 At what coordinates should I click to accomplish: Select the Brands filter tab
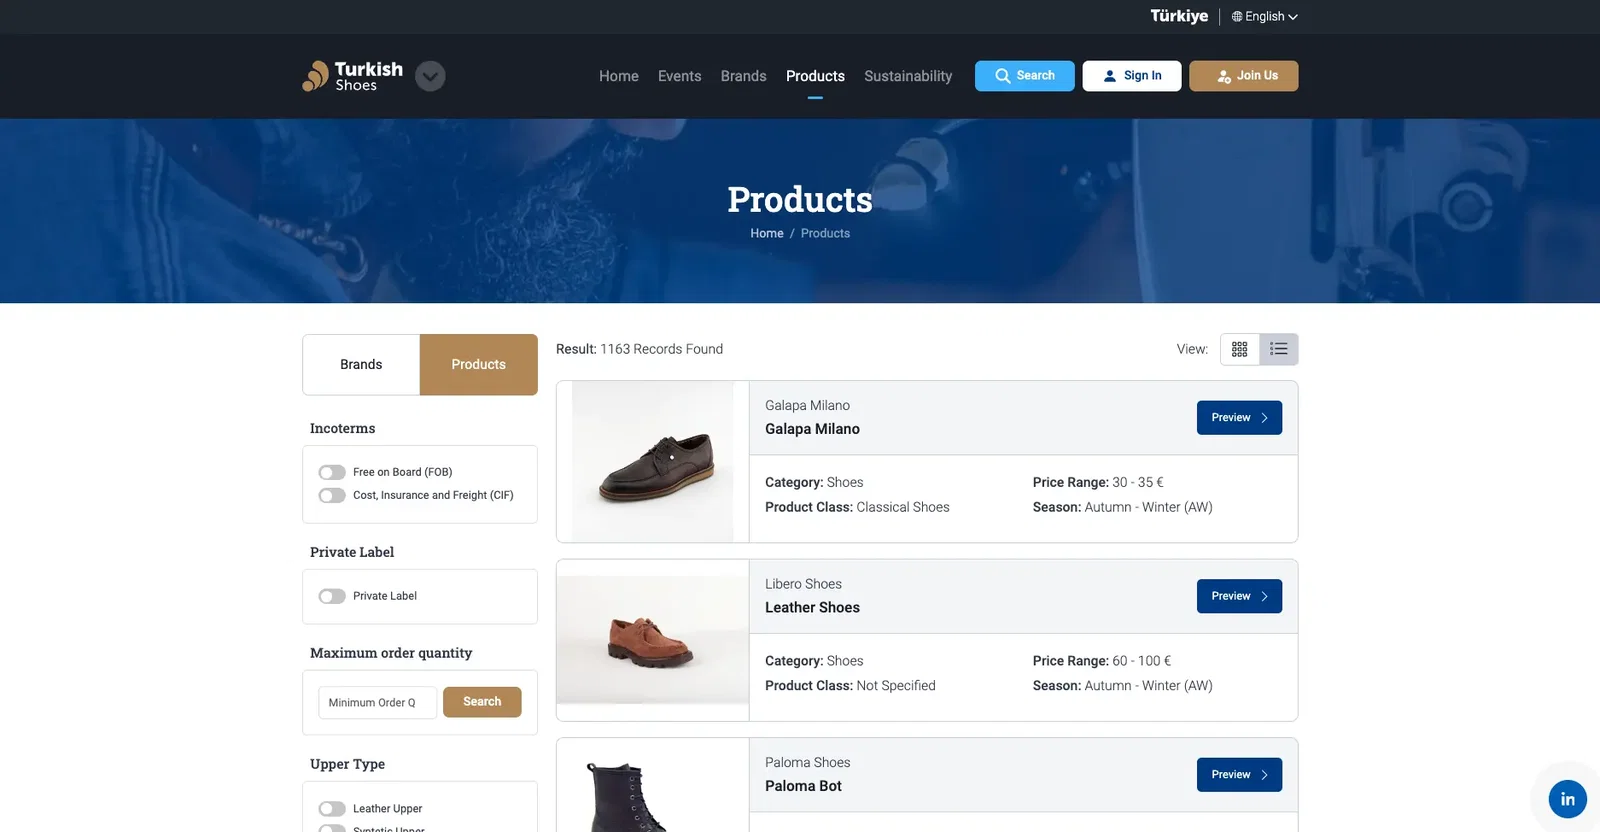coord(361,365)
